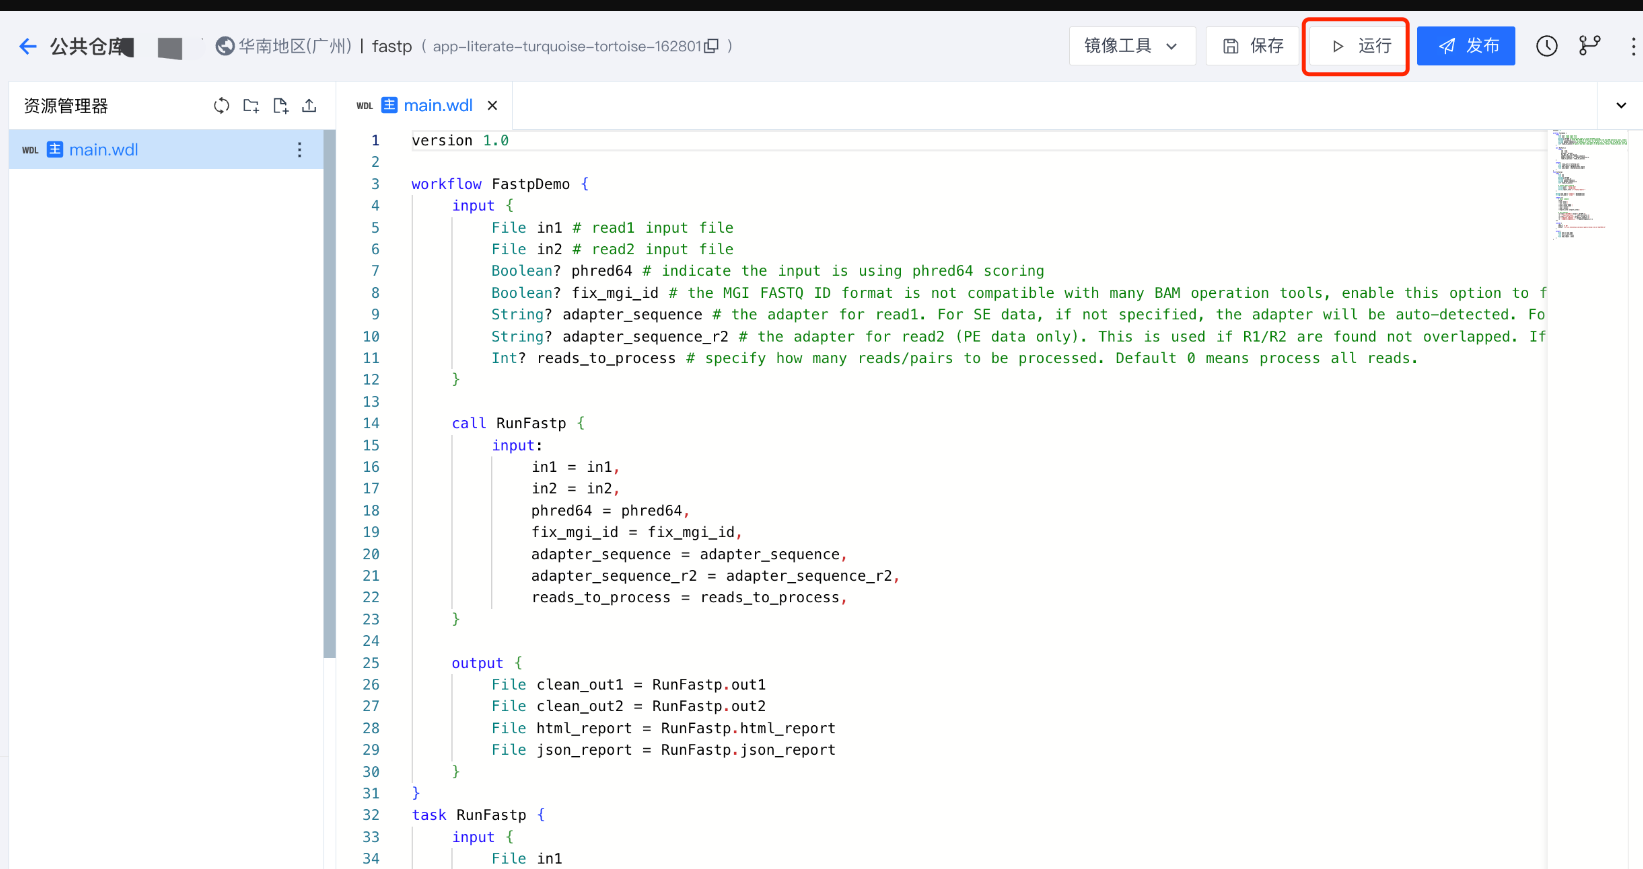Publish with the 发布 button

(1466, 46)
